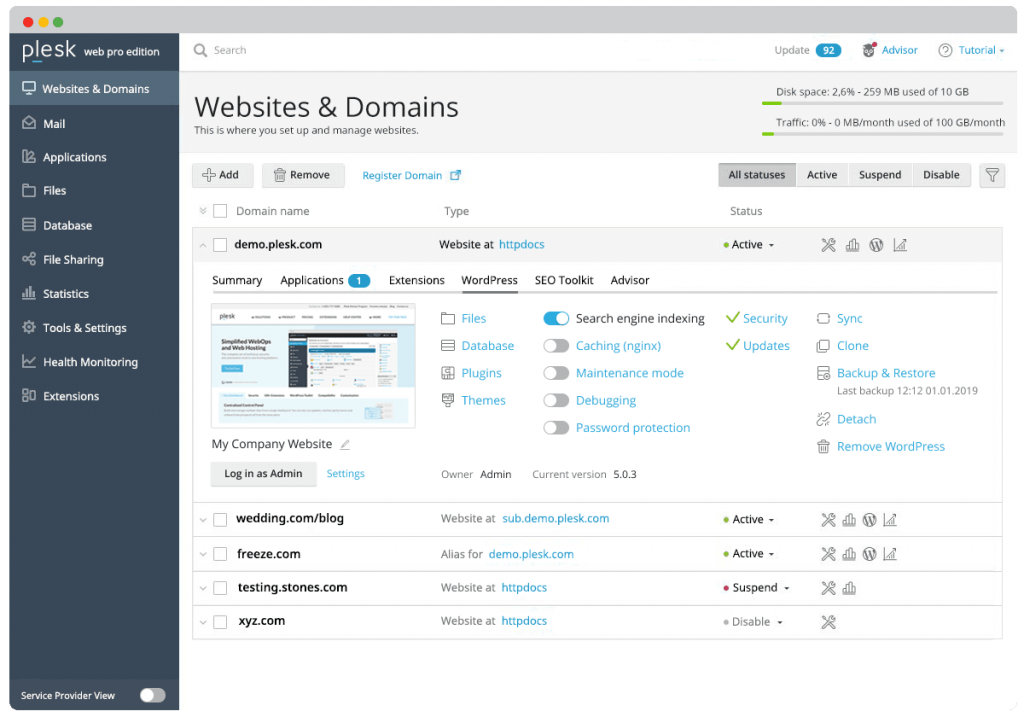Open Suspend status dropdown for testing.stones.com
Viewport: 1024px width, 717px height.
[756, 588]
